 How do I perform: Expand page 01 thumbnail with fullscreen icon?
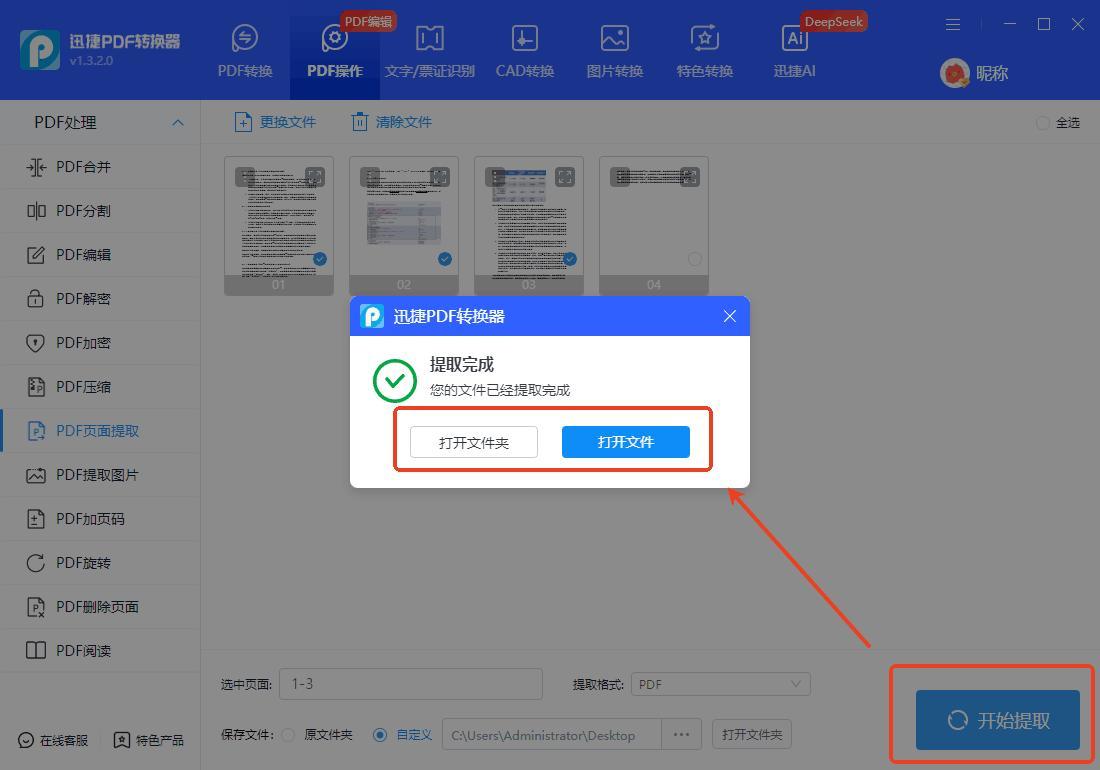point(315,177)
